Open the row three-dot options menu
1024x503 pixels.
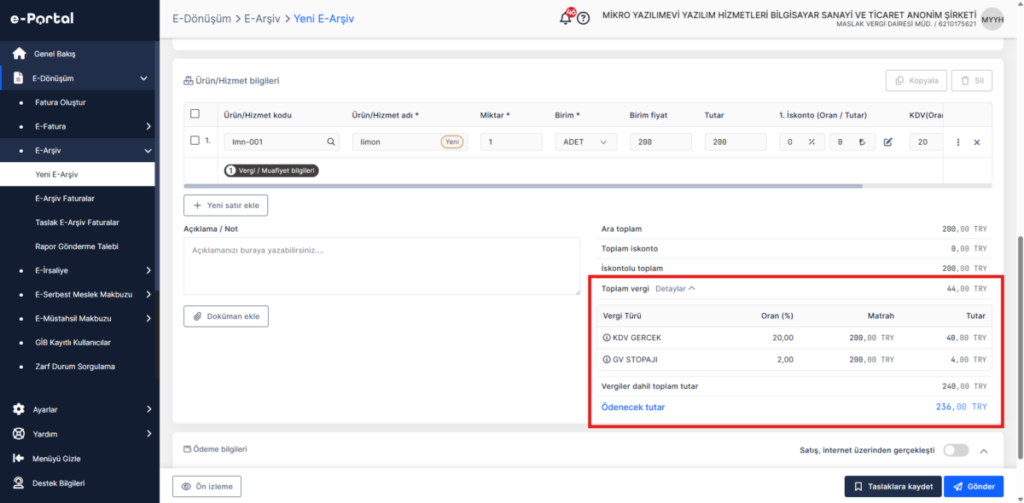click(958, 142)
